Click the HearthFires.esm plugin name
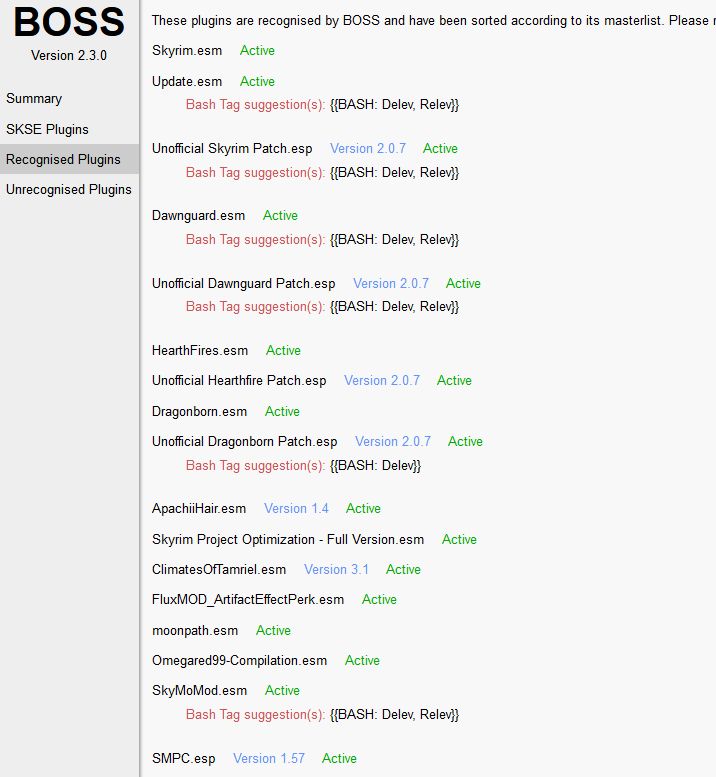 [200, 350]
